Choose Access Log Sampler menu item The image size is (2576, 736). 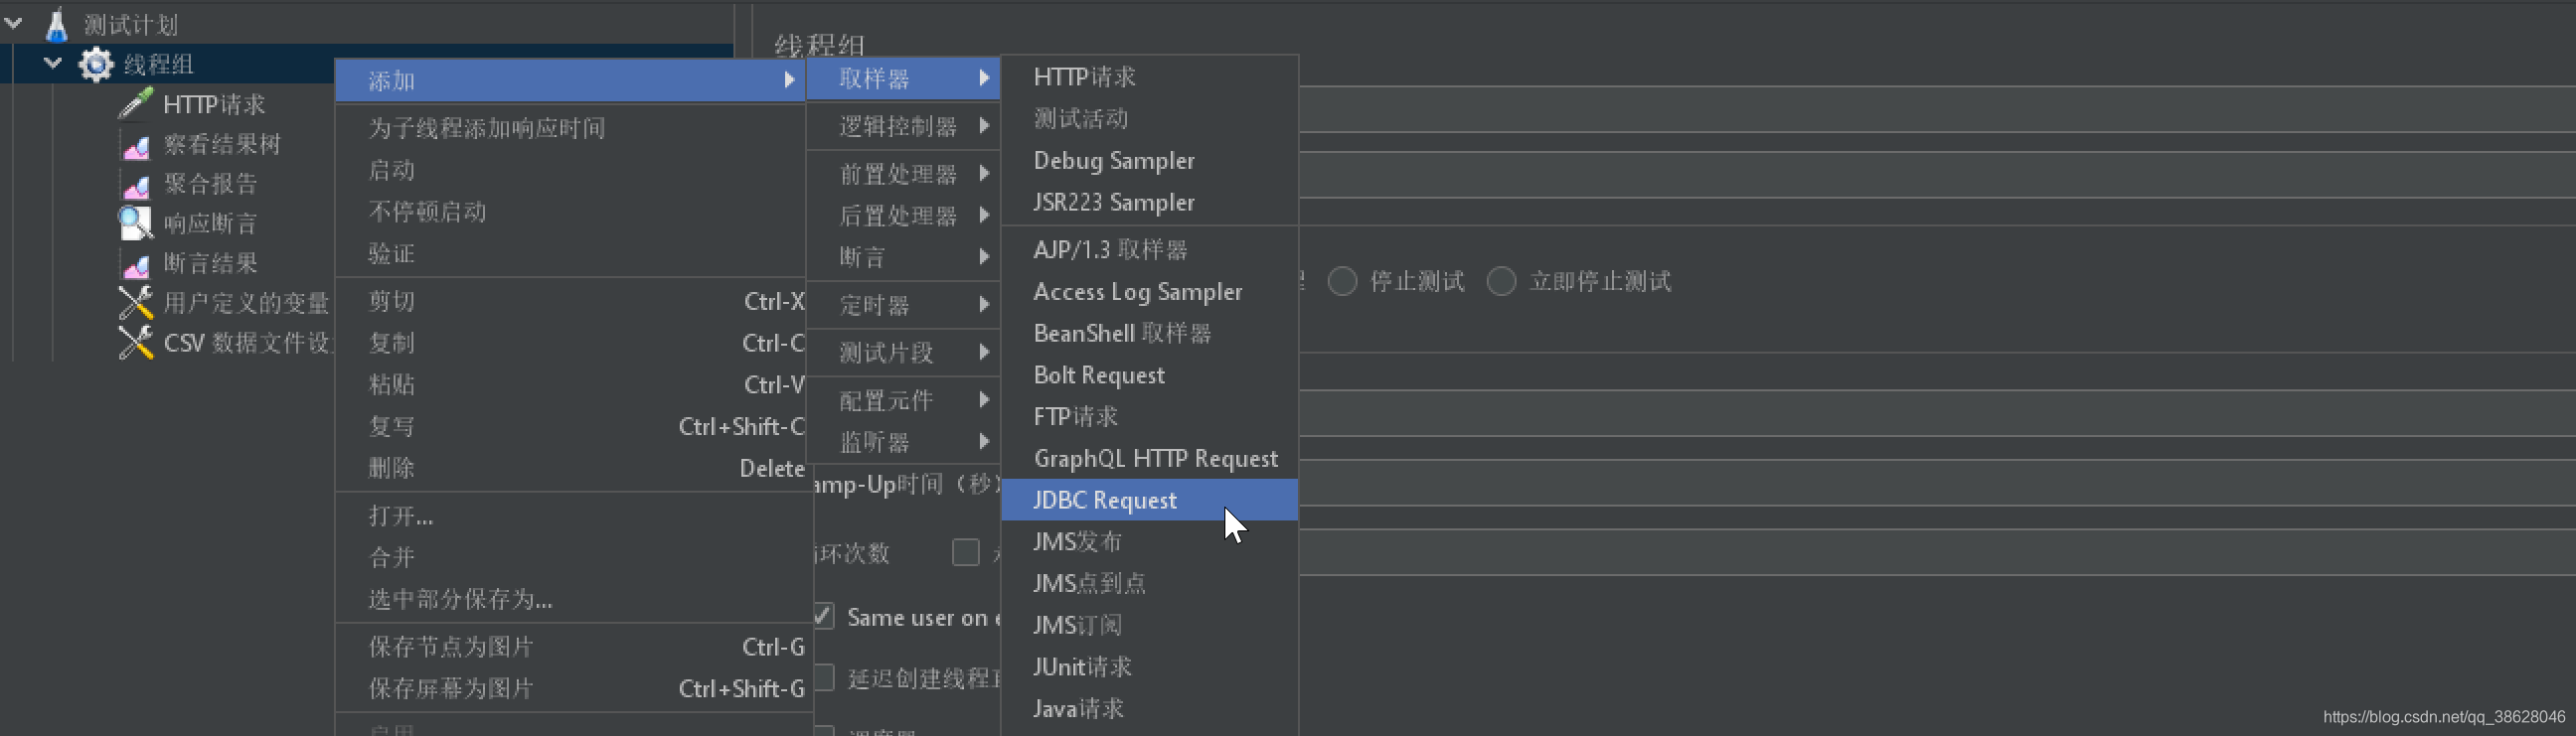click(1149, 291)
